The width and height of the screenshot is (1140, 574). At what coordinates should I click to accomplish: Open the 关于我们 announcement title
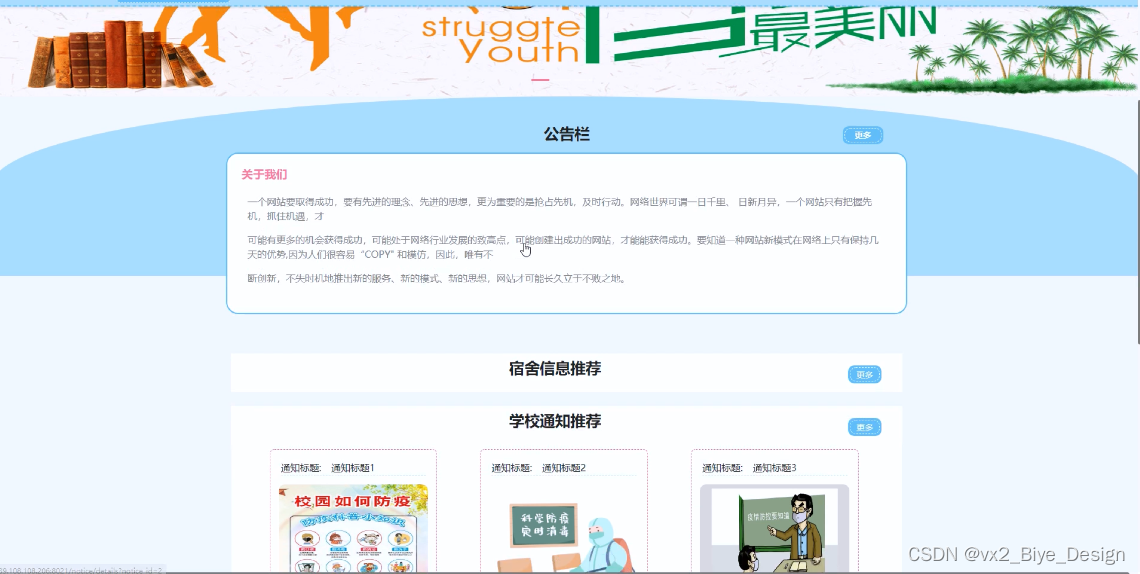tap(265, 174)
